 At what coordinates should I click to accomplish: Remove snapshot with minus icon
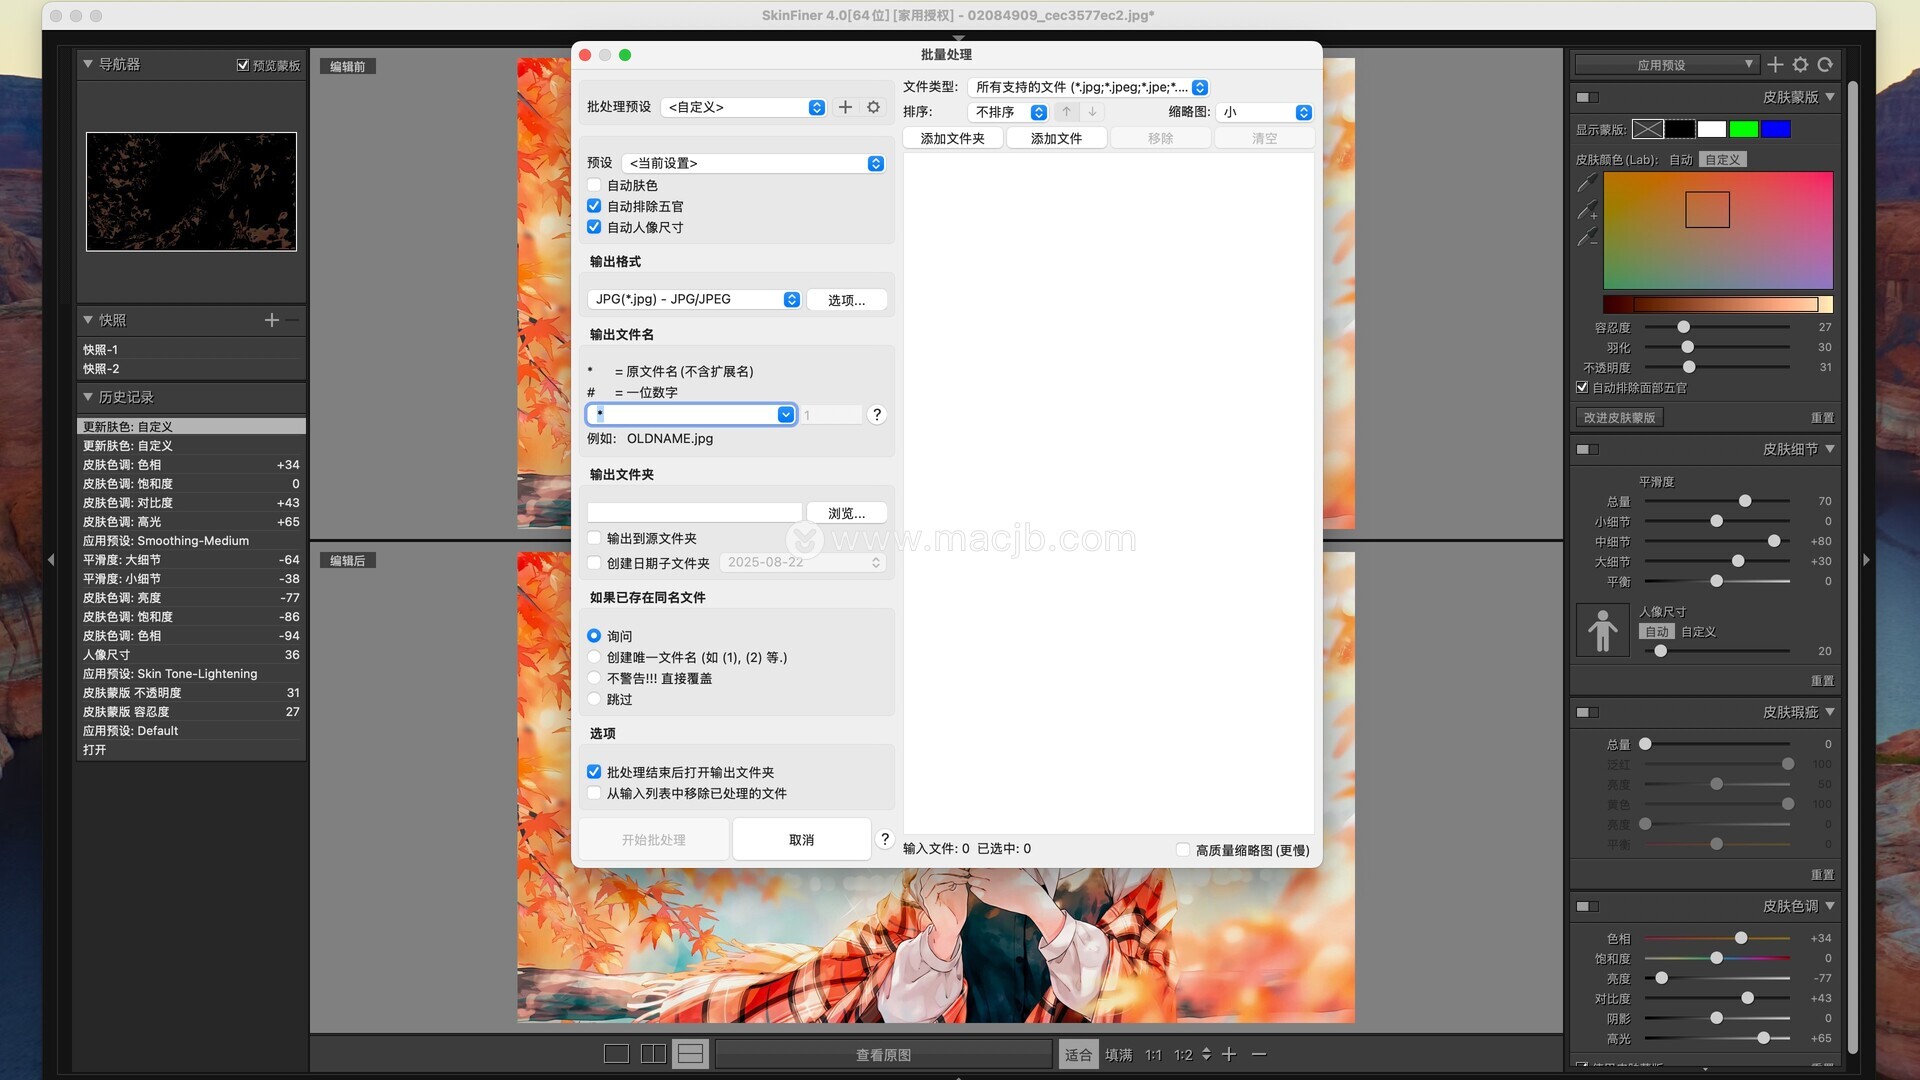tap(292, 320)
